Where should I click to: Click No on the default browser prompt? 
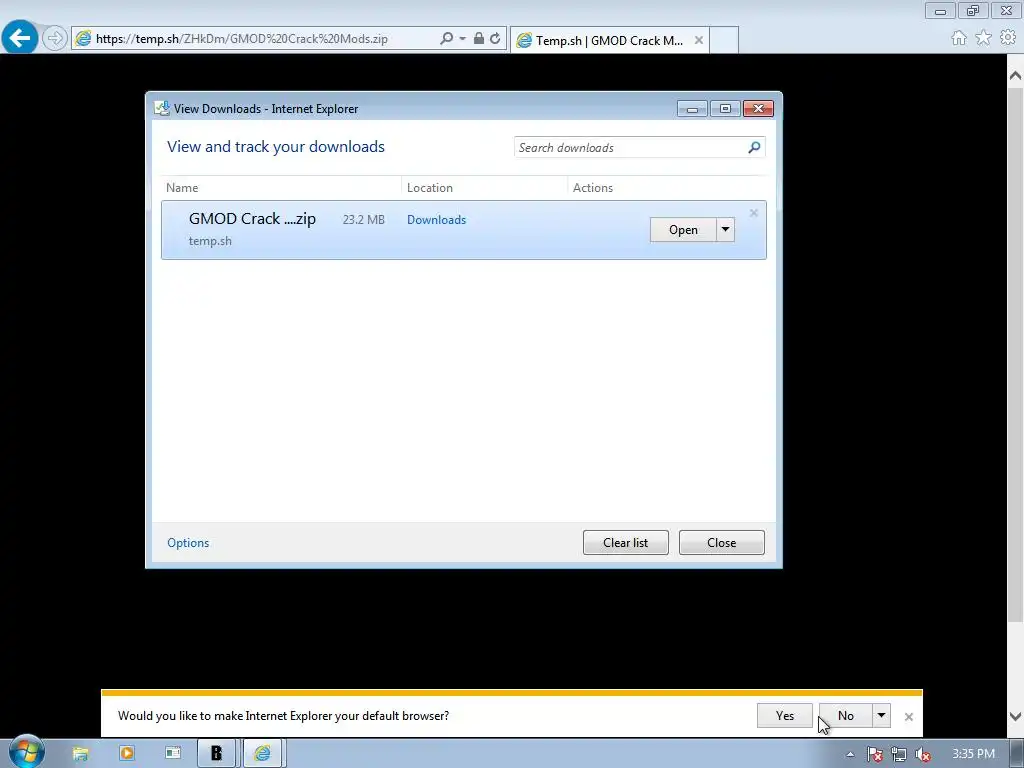click(846, 716)
